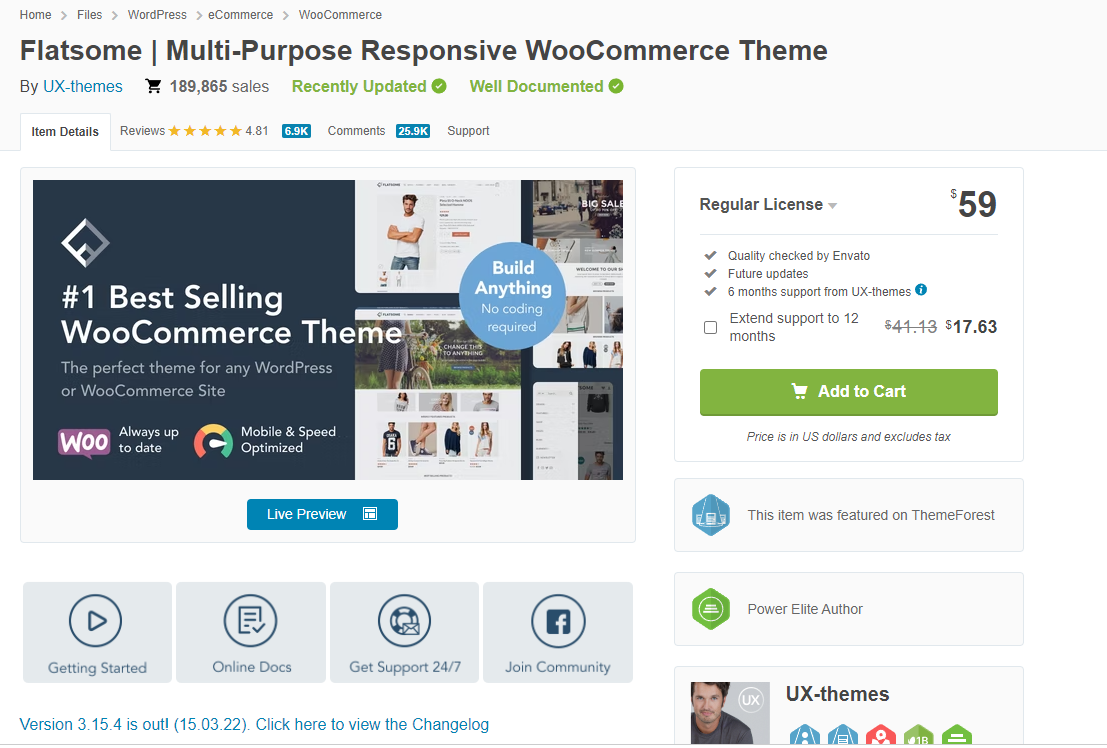Image resolution: width=1107 pixels, height=748 pixels.
Task: Click the Version 3.15.4 Changelog link
Action: [254, 724]
